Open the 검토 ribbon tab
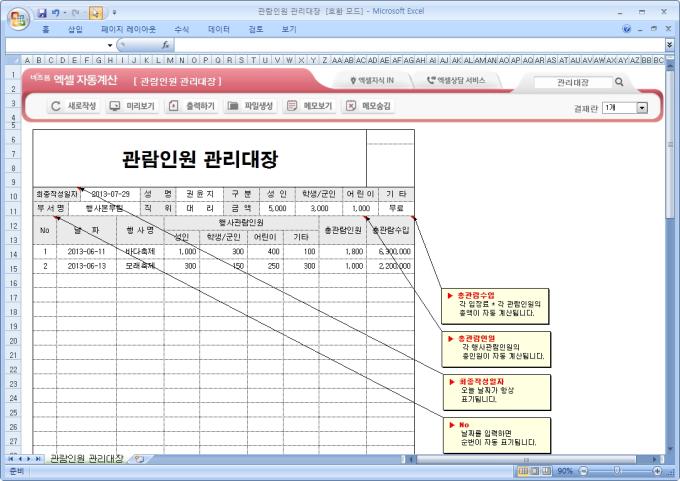Image resolution: width=680 pixels, height=481 pixels. (x=255, y=29)
